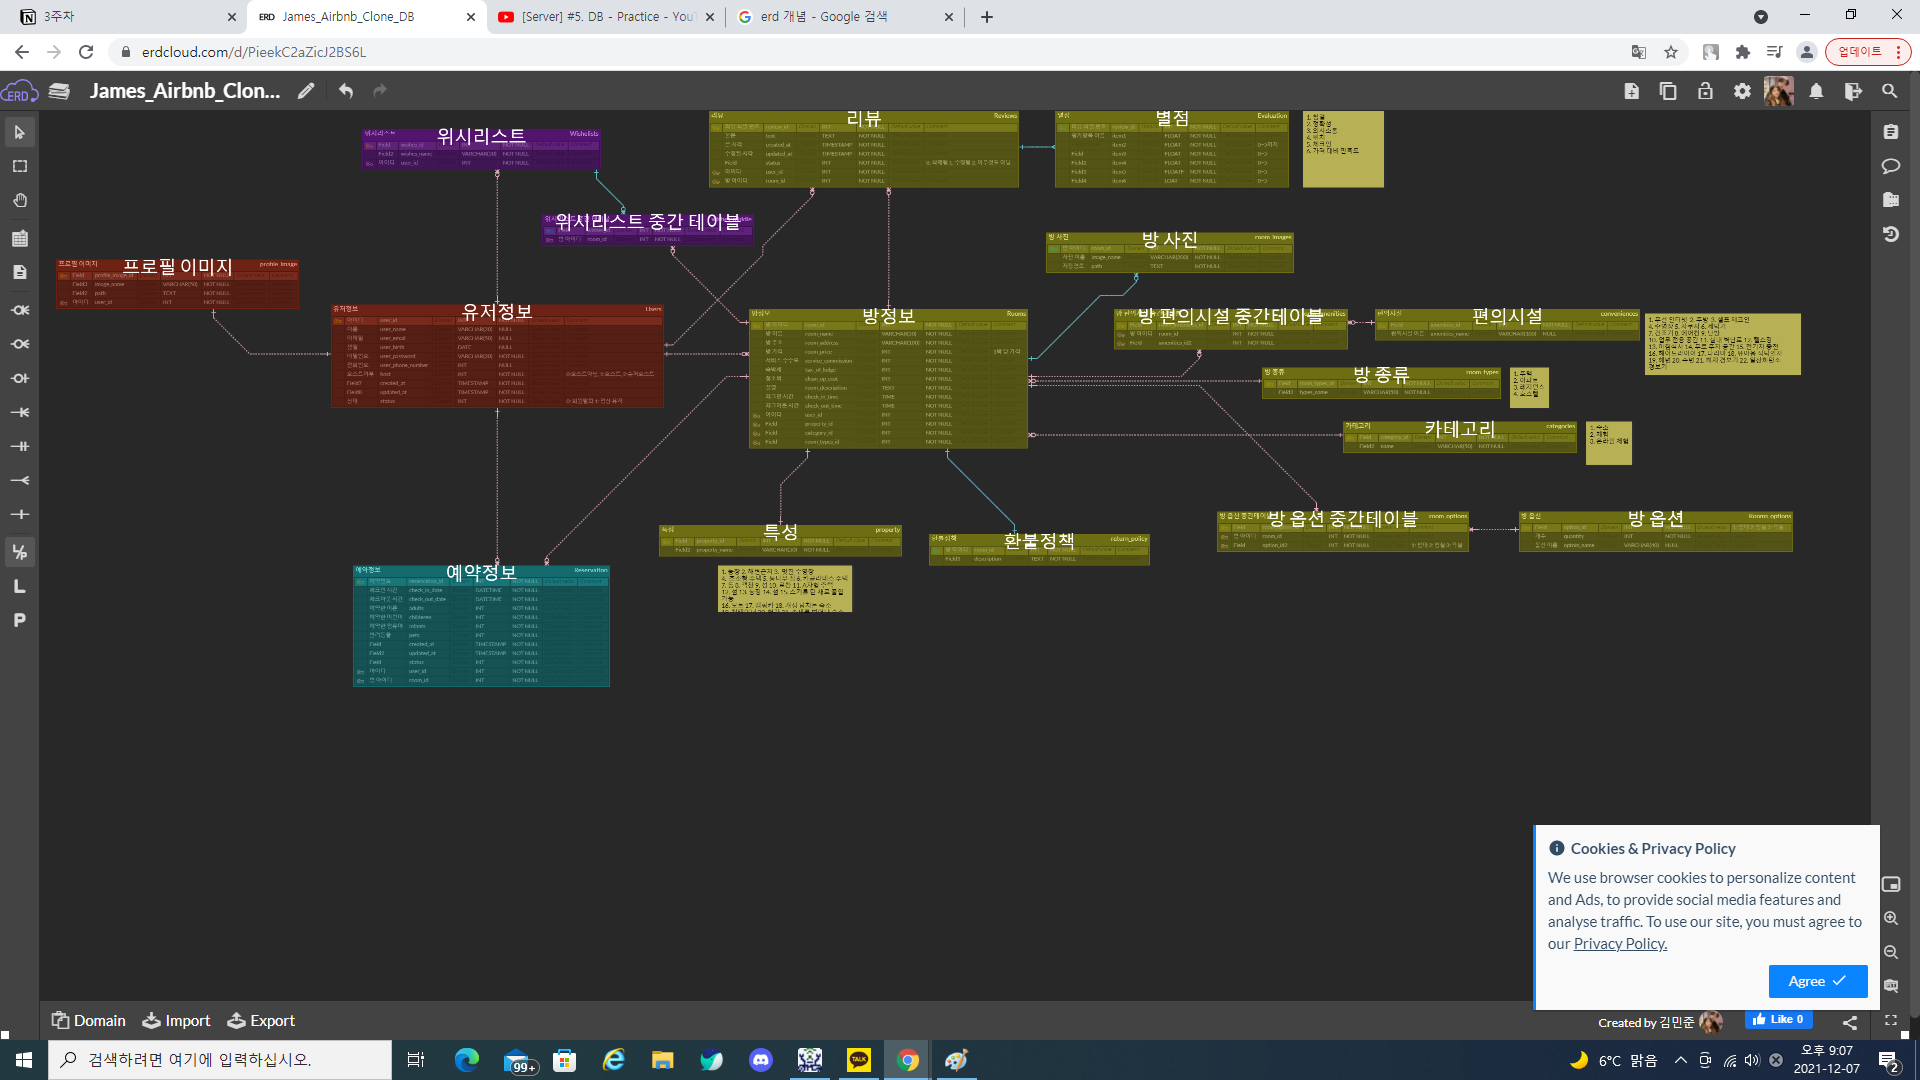Toggle fullscreen mode at bottom right
The height and width of the screenshot is (1080, 1920).
click(x=1890, y=1021)
